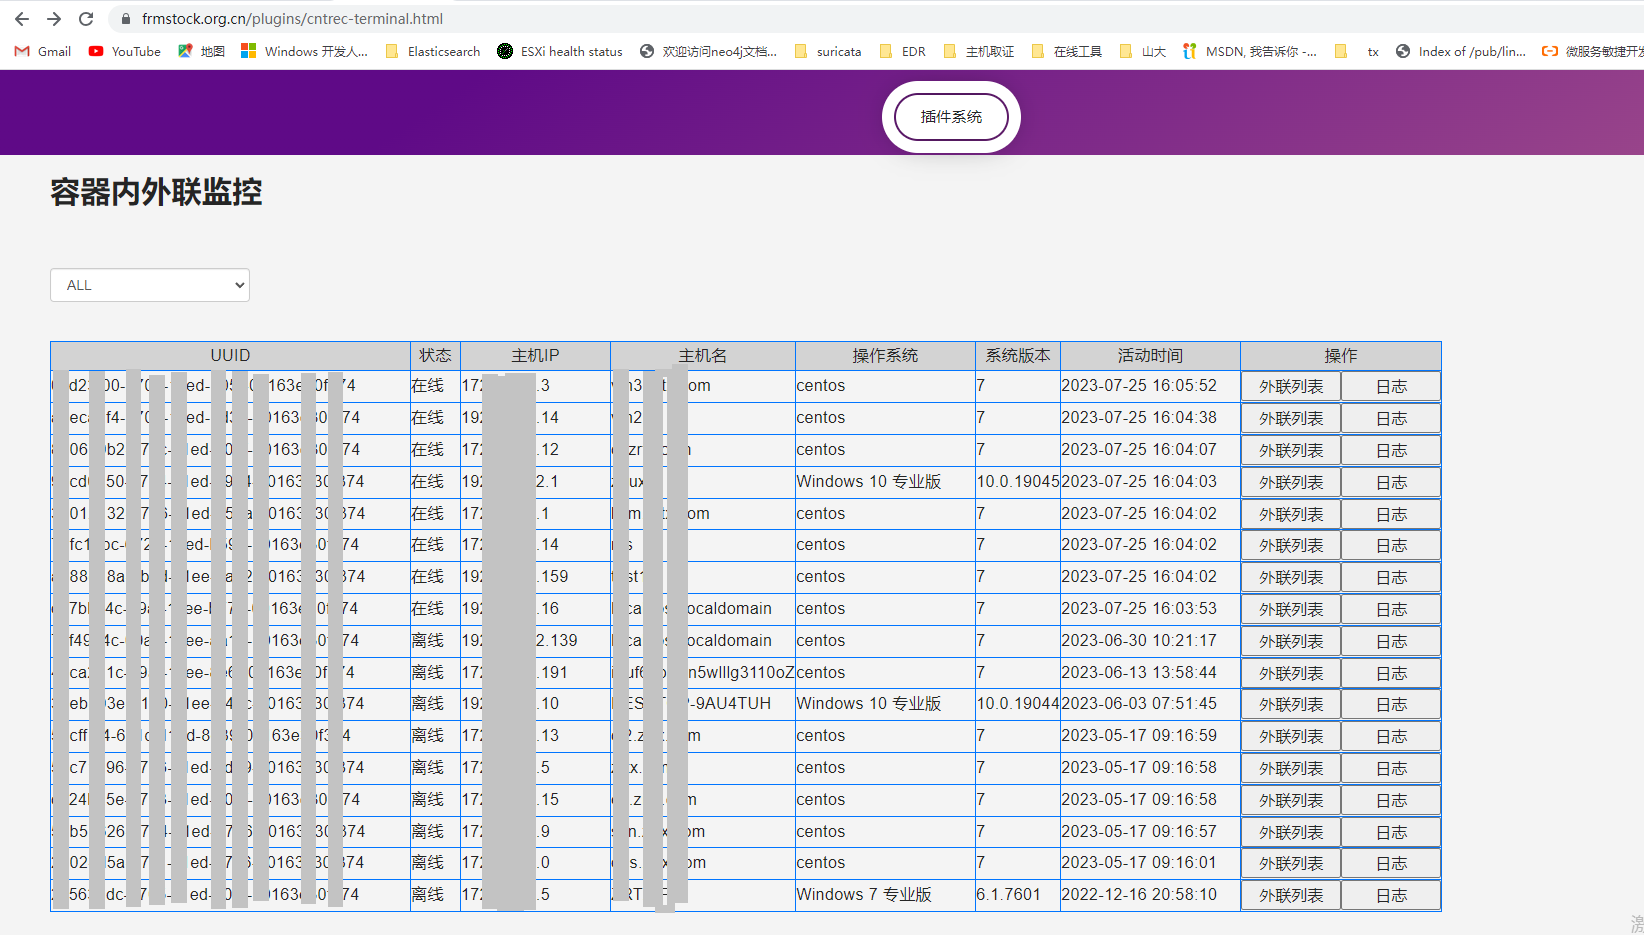Image resolution: width=1644 pixels, height=935 pixels.
Task: Click 日志 for row 2023-05-17 09:16:57
Action: tap(1391, 833)
